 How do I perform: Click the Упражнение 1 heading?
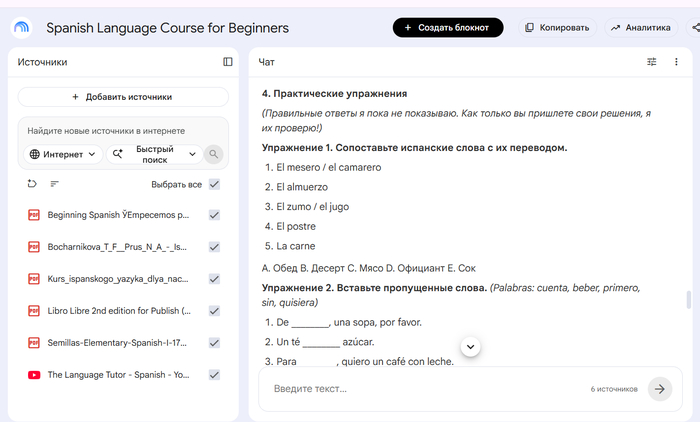[414, 148]
